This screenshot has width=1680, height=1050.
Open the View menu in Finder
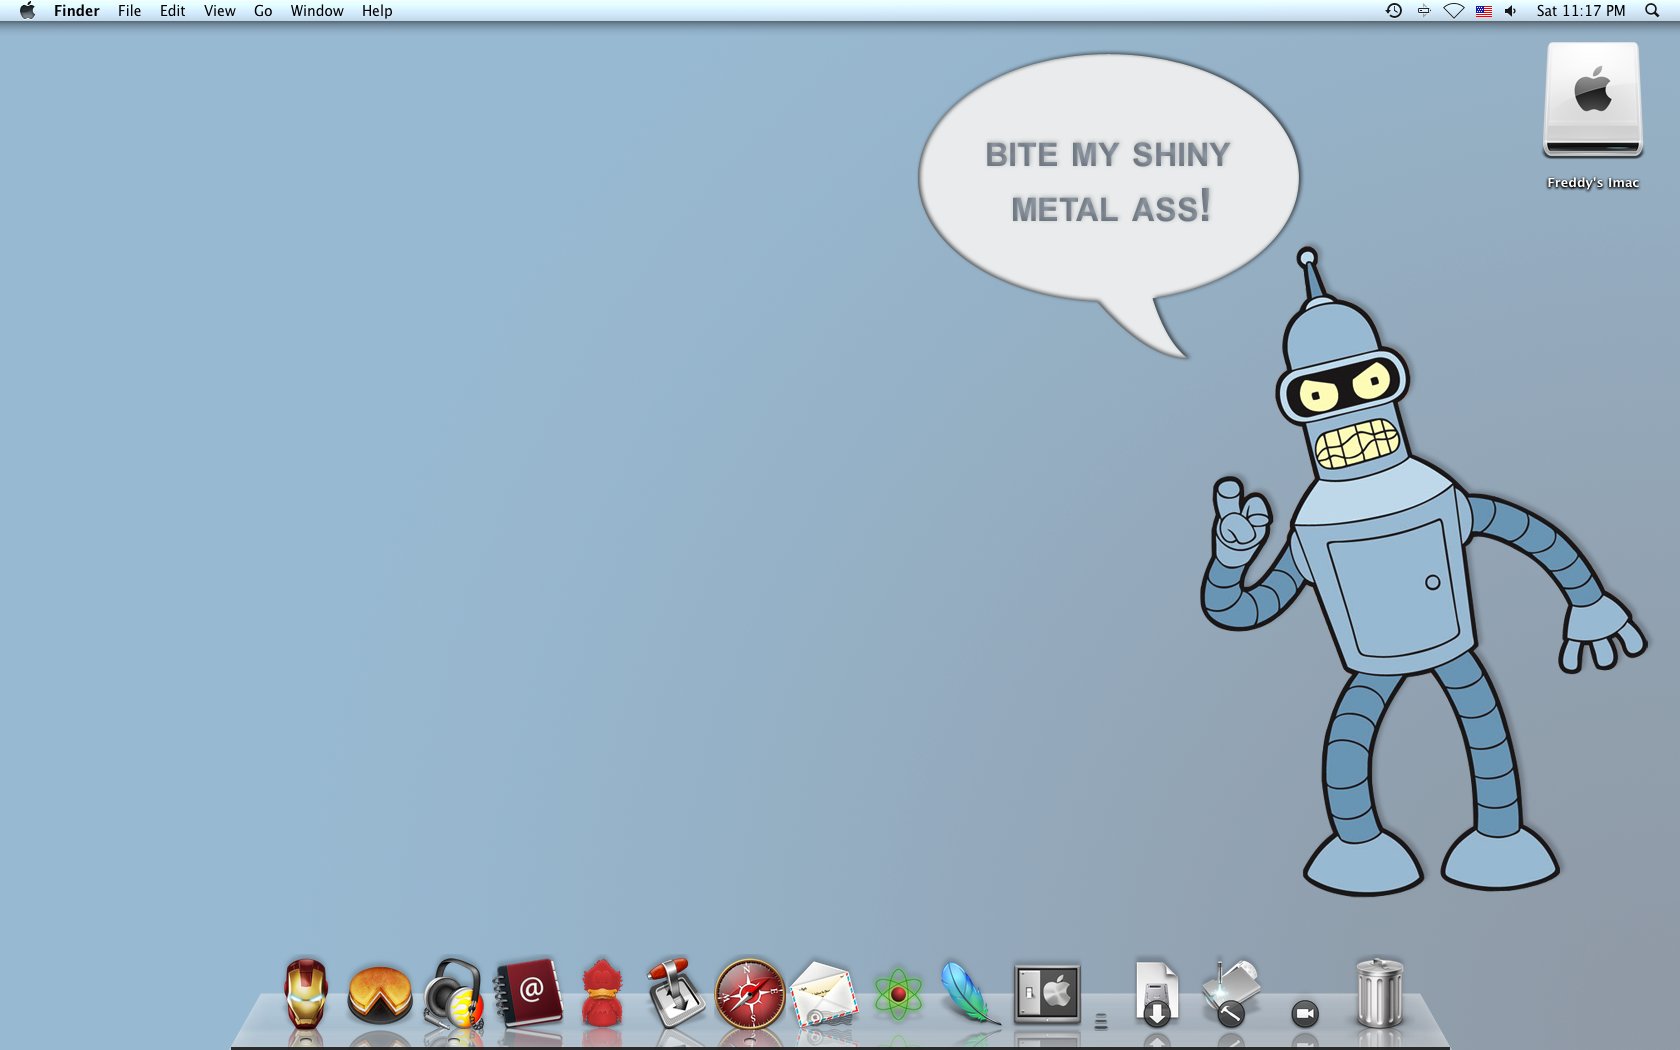coord(218,11)
